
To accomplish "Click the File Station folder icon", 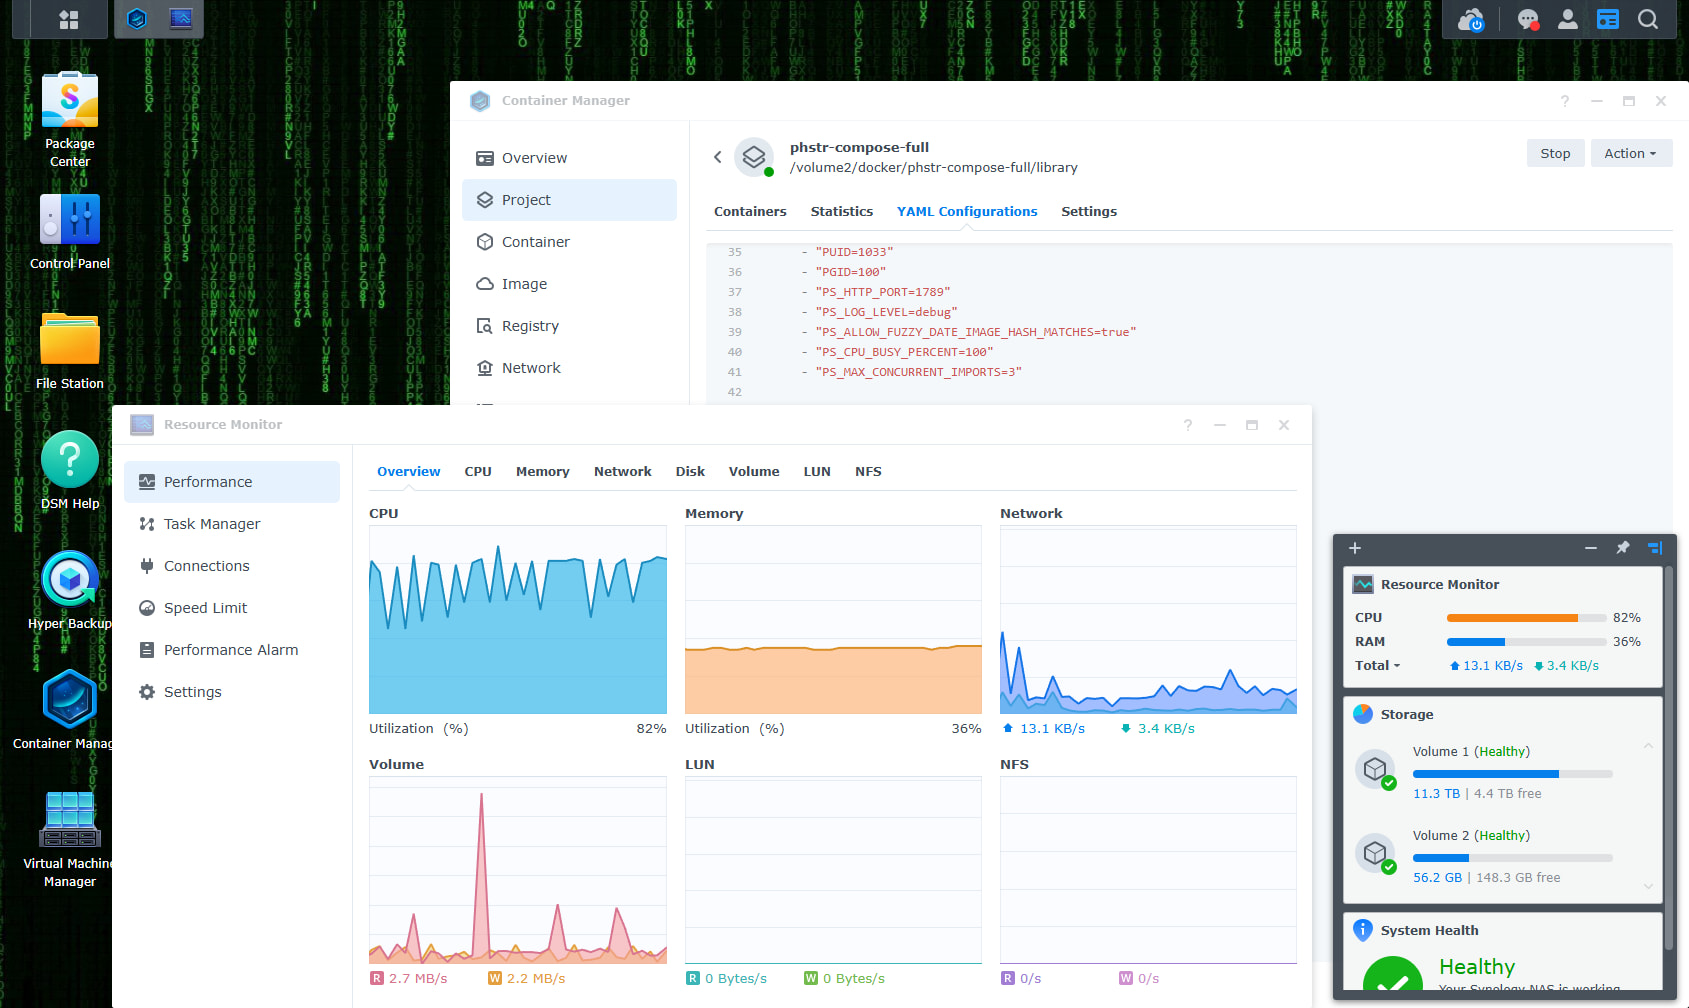I will pos(69,340).
